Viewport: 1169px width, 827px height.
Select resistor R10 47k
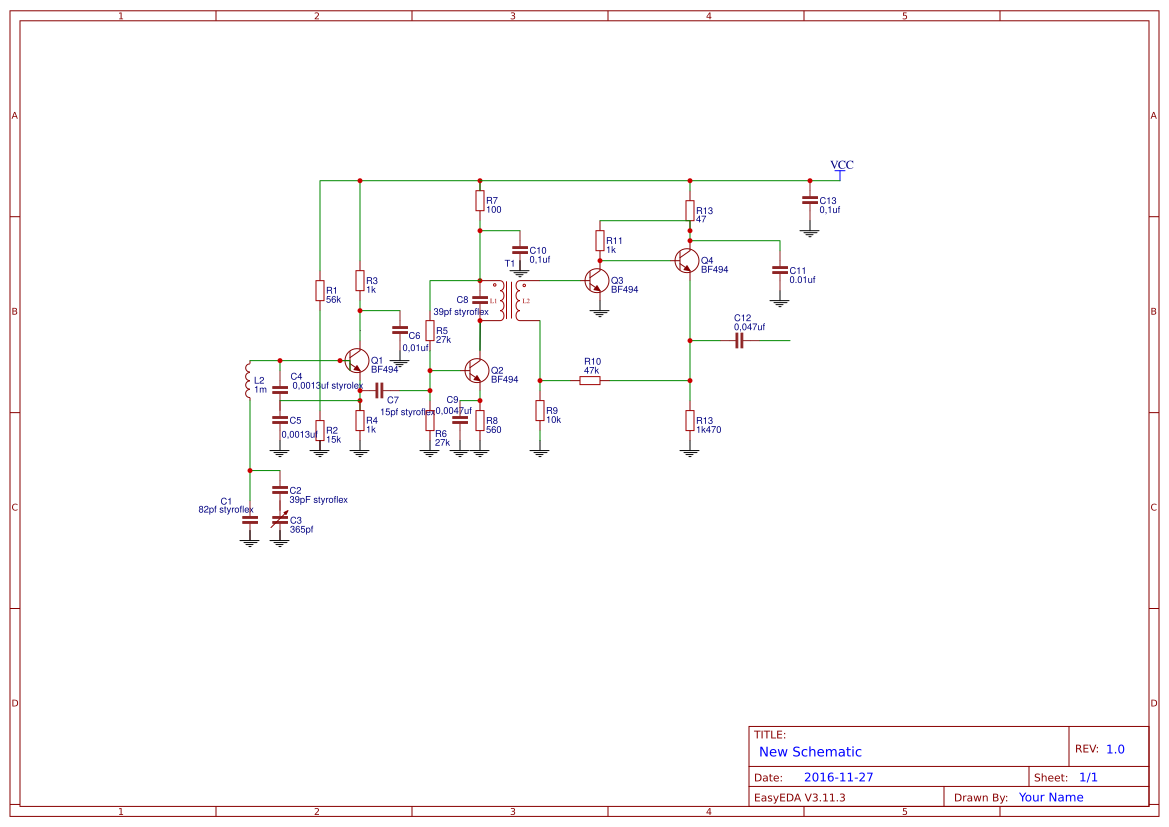(590, 378)
